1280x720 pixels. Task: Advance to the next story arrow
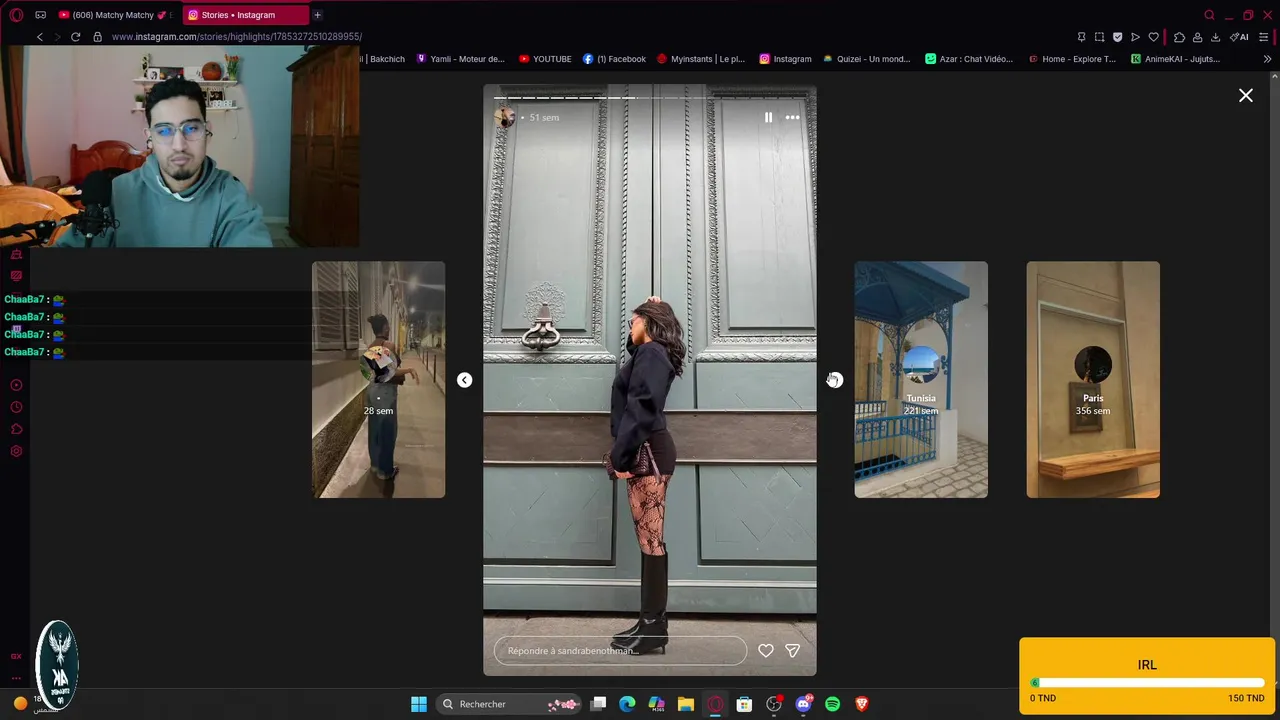(x=835, y=380)
